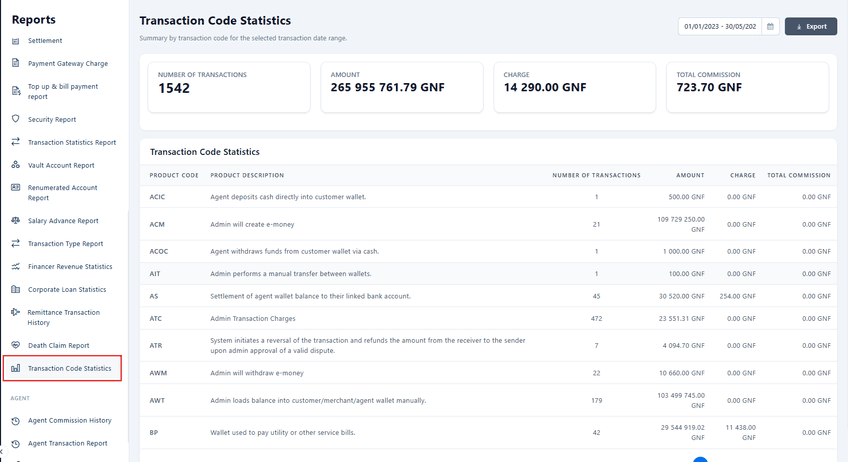Image resolution: width=848 pixels, height=462 pixels.
Task: Click the CHARGE column header
Action: click(x=743, y=175)
